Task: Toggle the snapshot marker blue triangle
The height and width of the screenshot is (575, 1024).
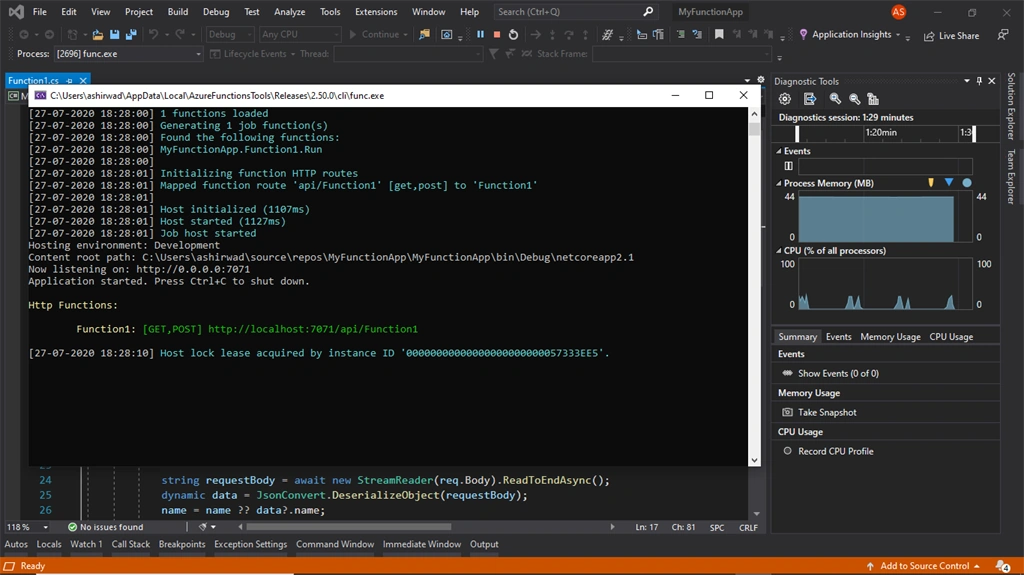Action: pyautogui.click(x=949, y=182)
